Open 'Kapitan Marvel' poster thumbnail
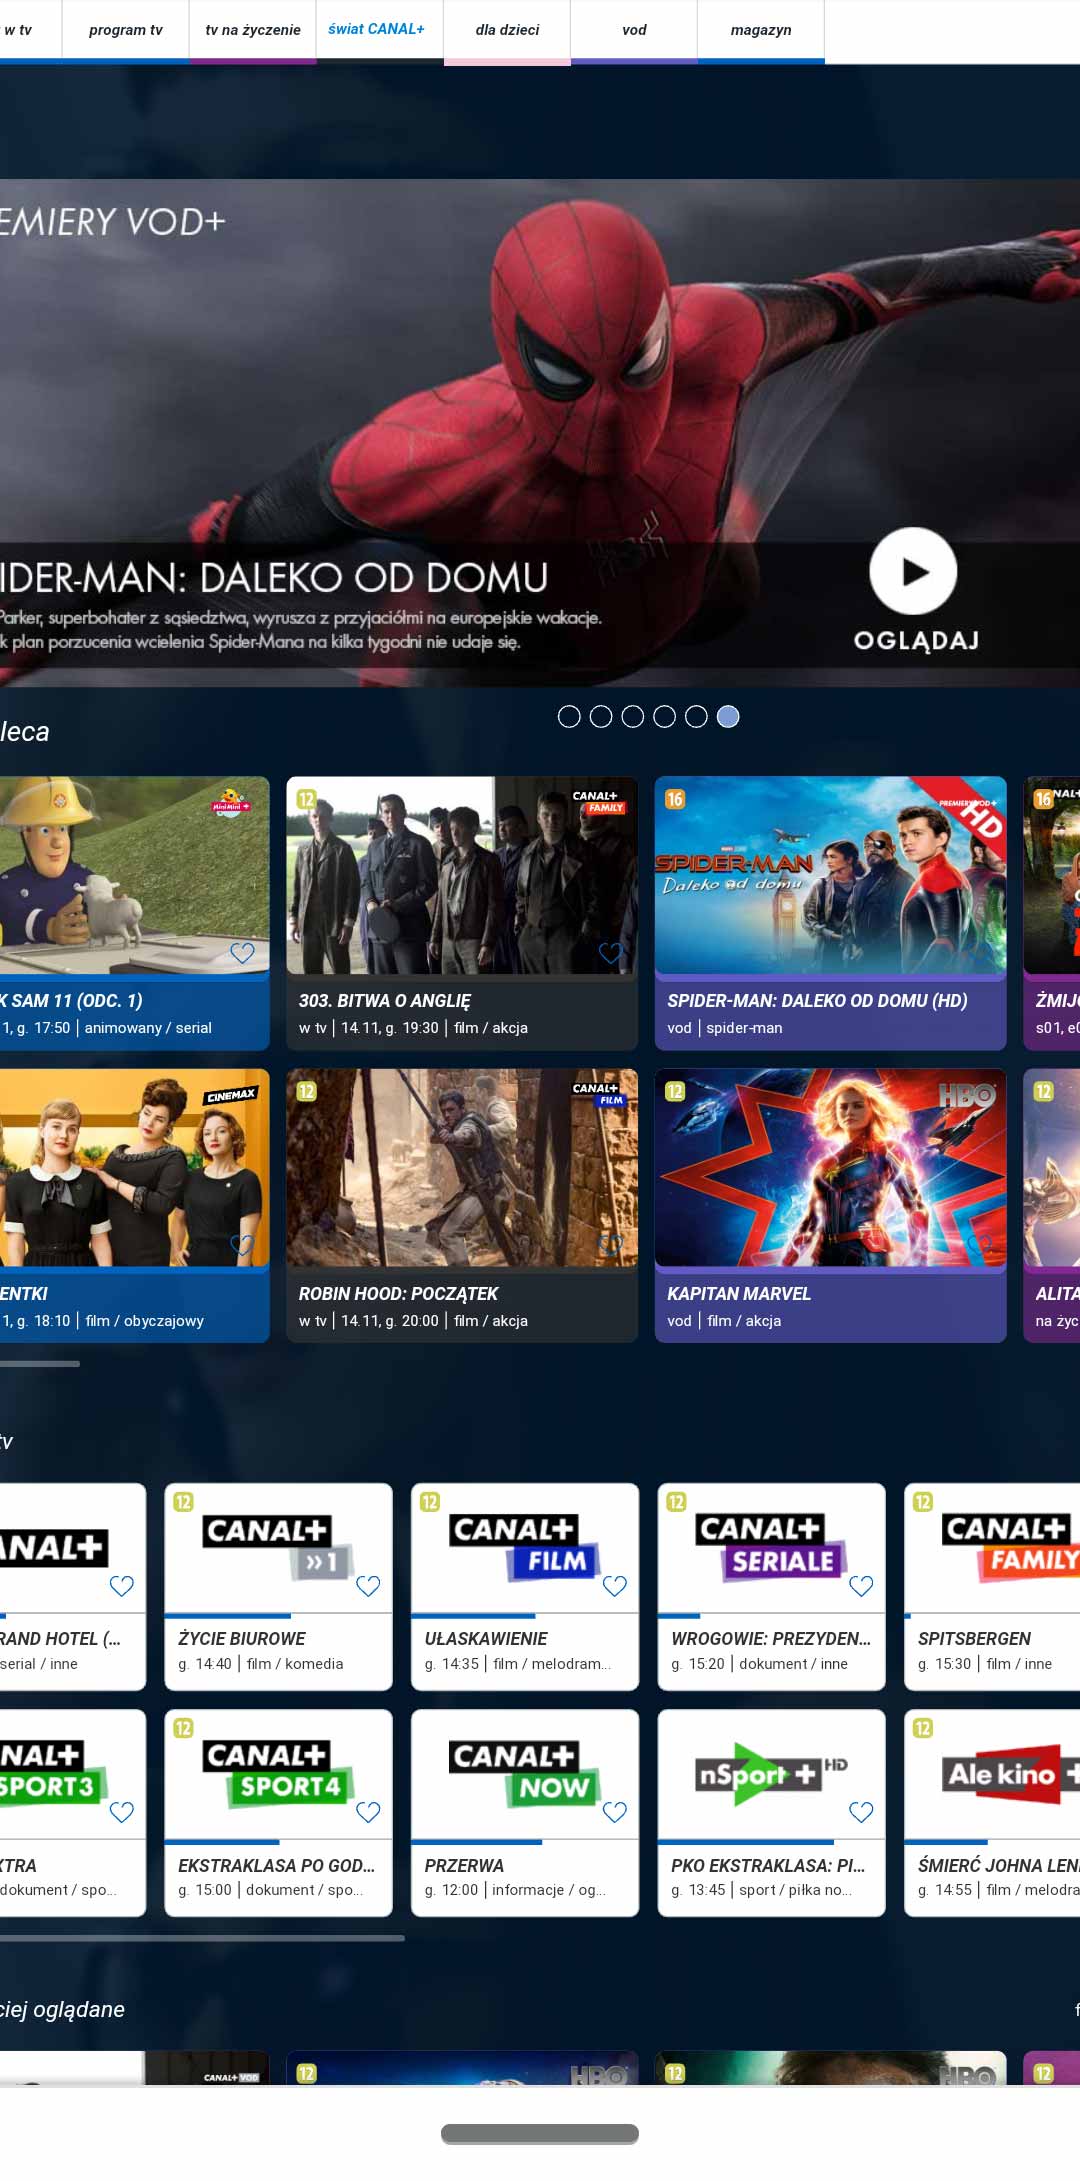This screenshot has width=1080, height=2181. tap(830, 1167)
